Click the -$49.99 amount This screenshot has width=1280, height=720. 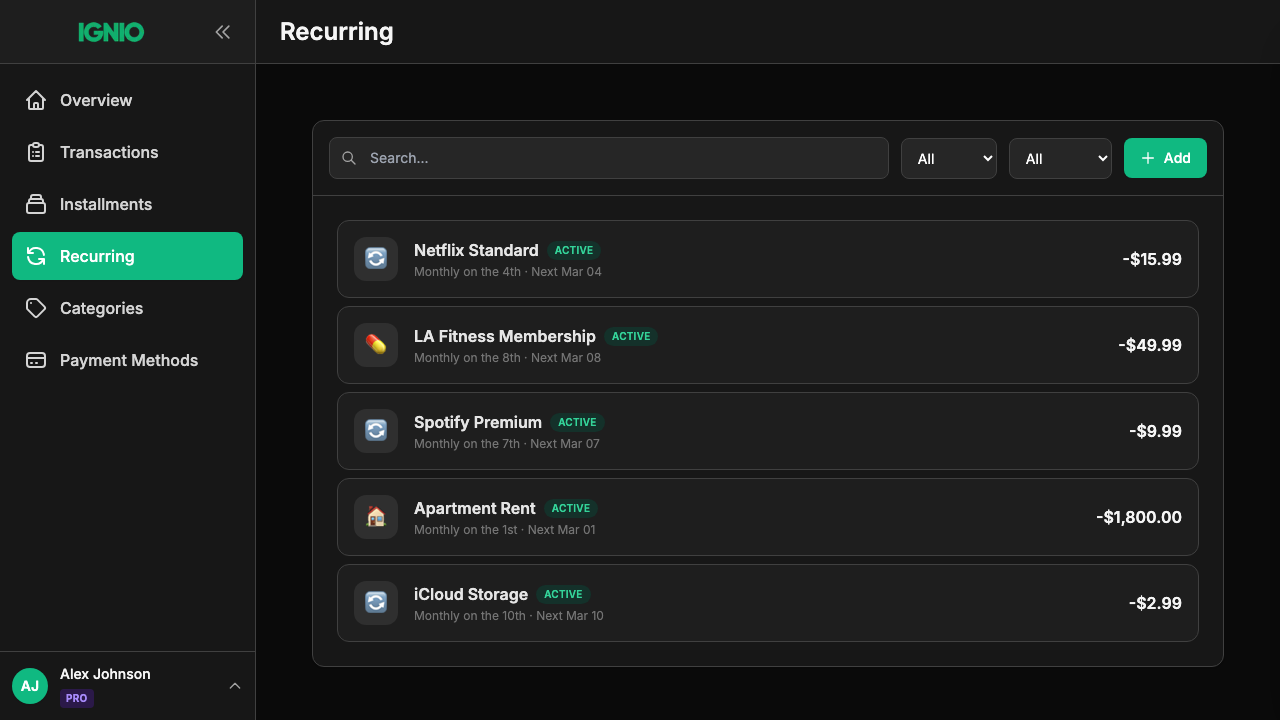tap(1150, 345)
